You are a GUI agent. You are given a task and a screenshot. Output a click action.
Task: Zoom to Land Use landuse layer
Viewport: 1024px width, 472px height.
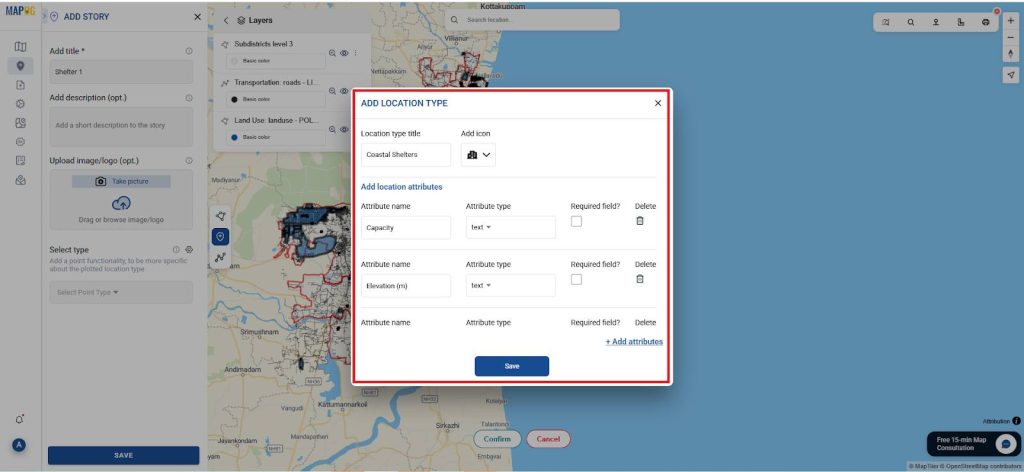point(332,129)
